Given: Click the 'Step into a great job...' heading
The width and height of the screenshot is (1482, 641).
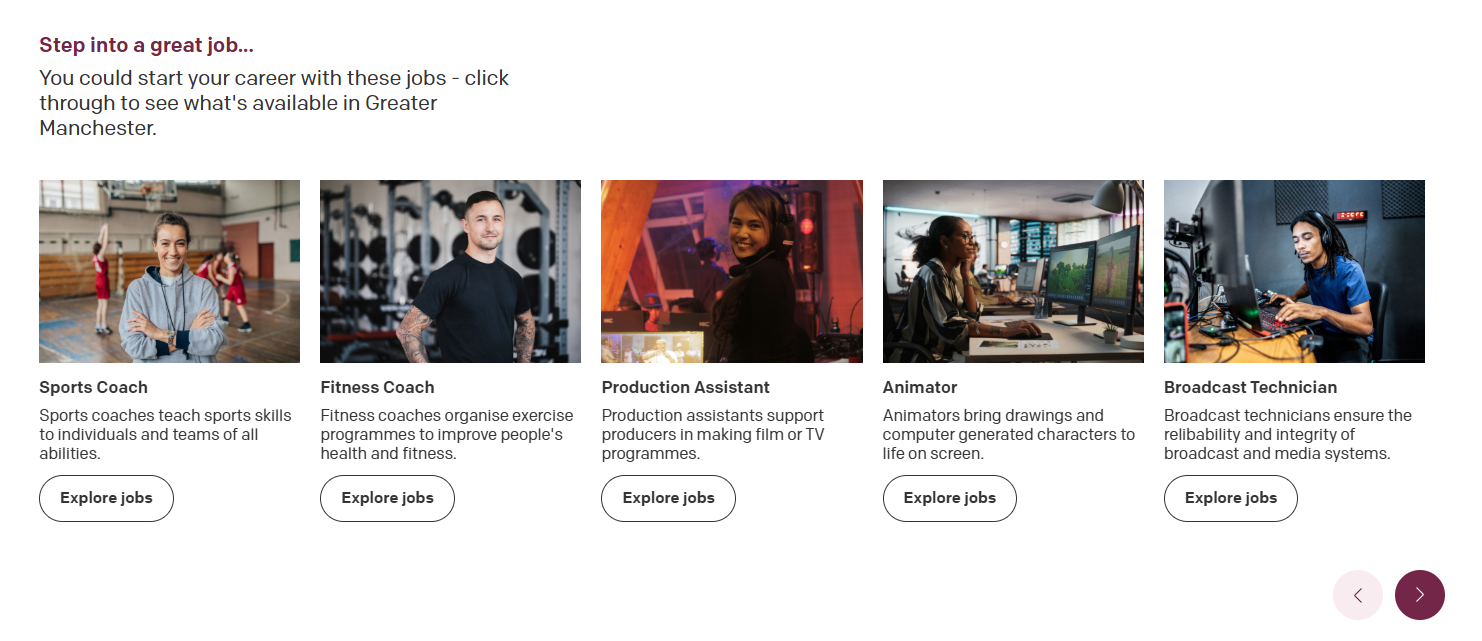Looking at the screenshot, I should (146, 45).
